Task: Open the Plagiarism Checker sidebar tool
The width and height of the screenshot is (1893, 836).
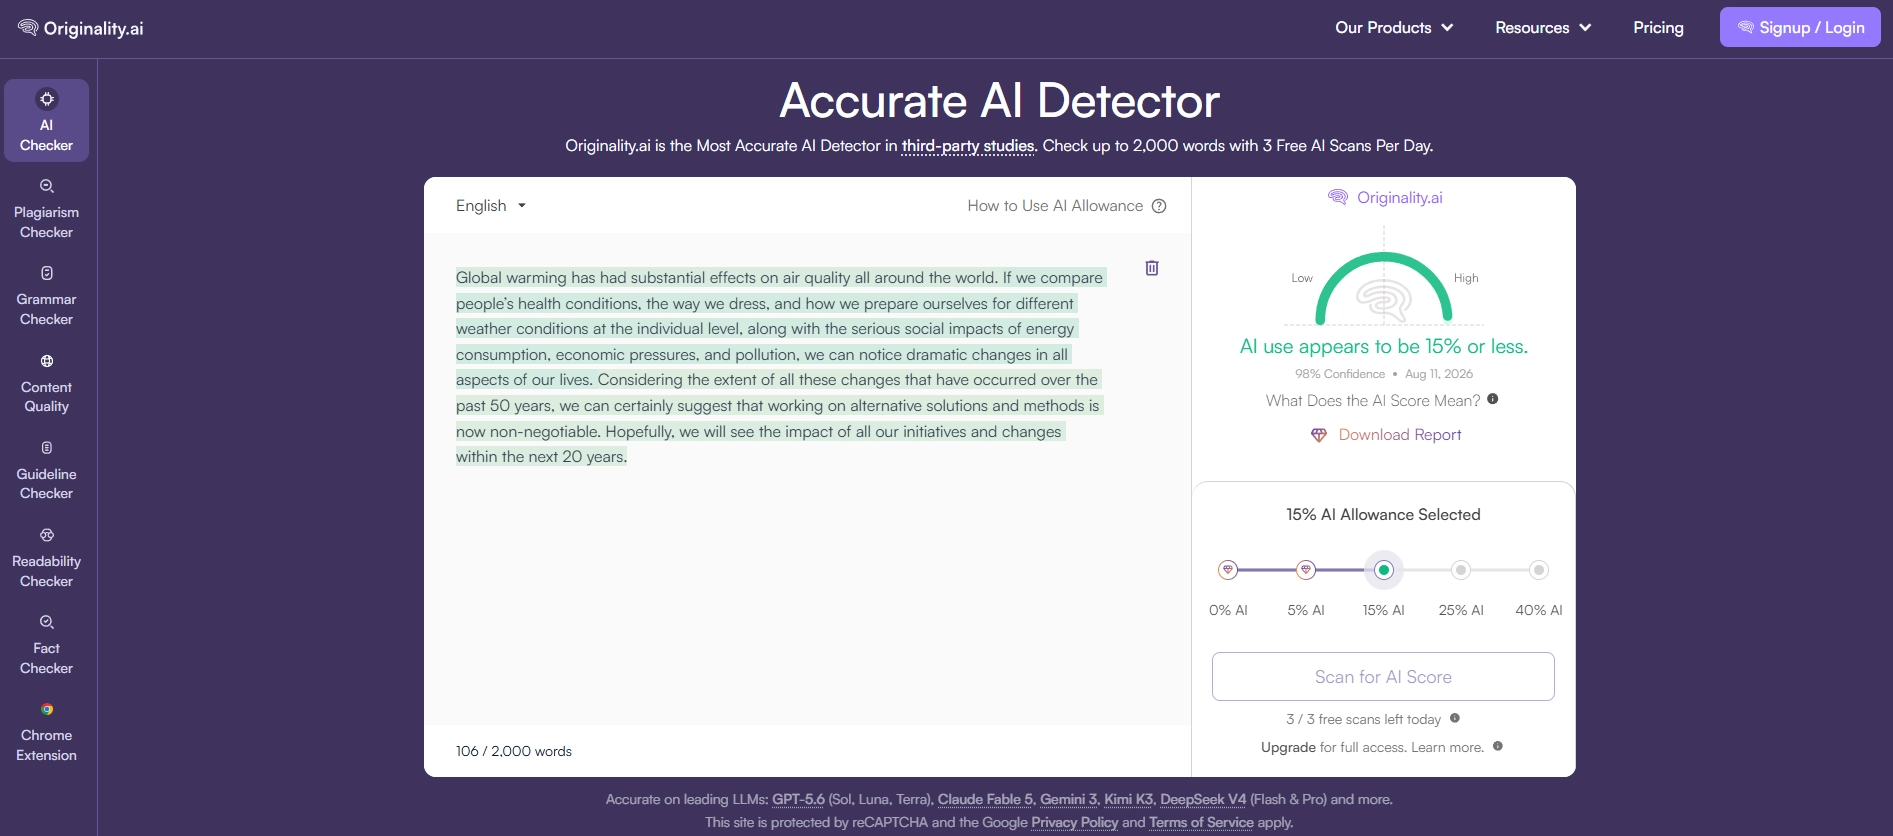Action: tap(46, 208)
